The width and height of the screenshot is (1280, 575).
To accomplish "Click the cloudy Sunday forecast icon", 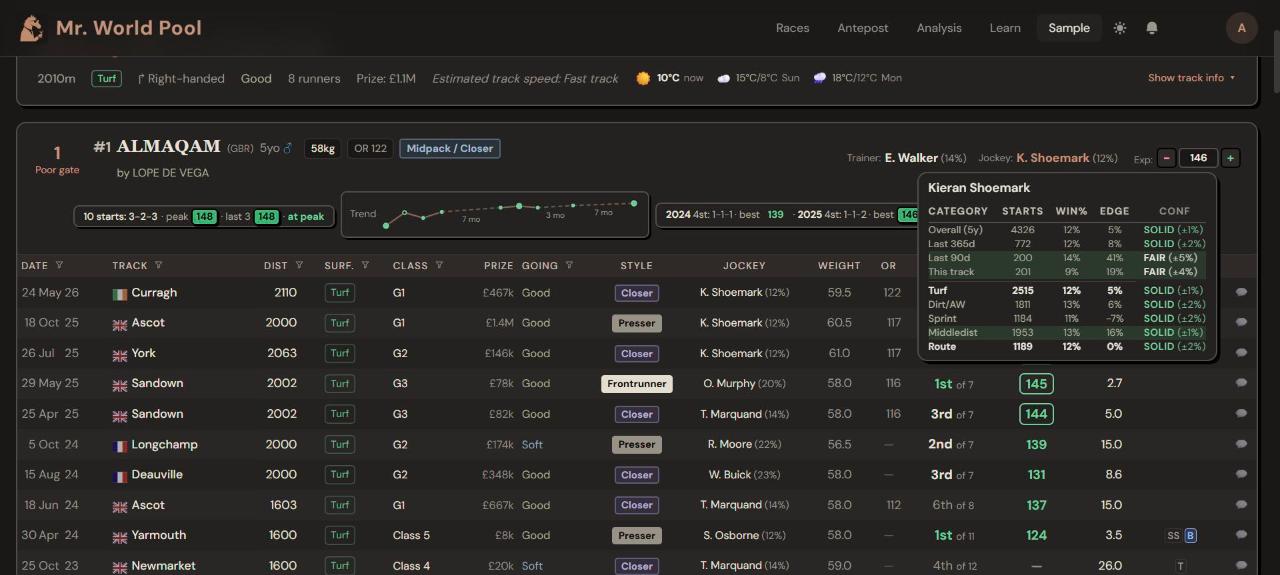I will point(724,78).
